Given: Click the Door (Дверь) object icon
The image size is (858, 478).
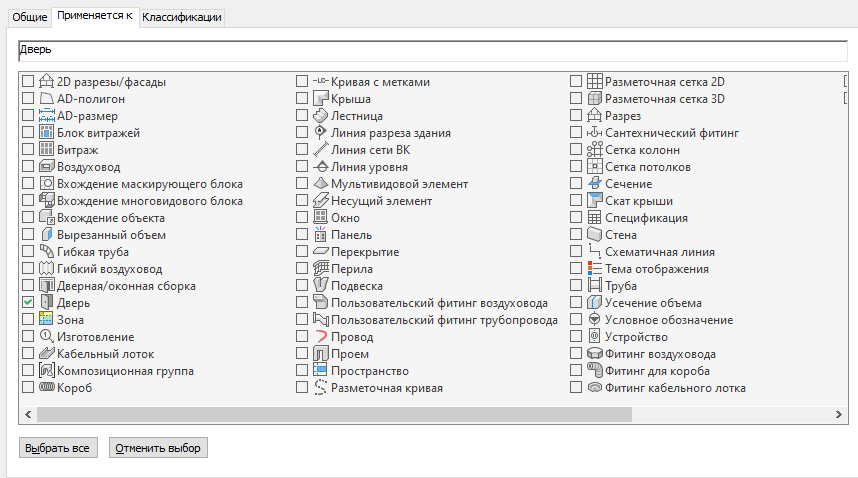Looking at the screenshot, I should click(x=46, y=302).
